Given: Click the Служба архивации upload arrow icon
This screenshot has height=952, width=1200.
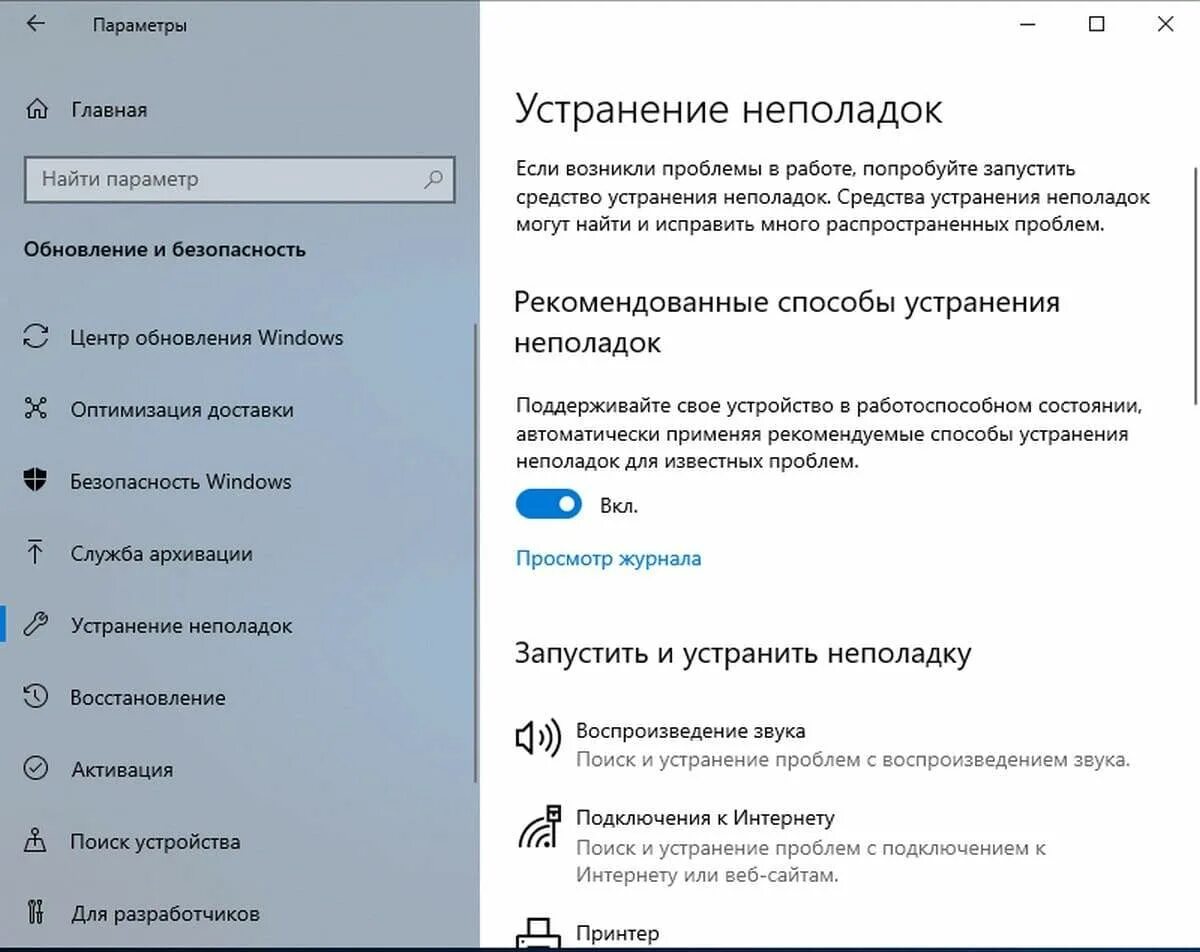Looking at the screenshot, I should click(x=36, y=553).
